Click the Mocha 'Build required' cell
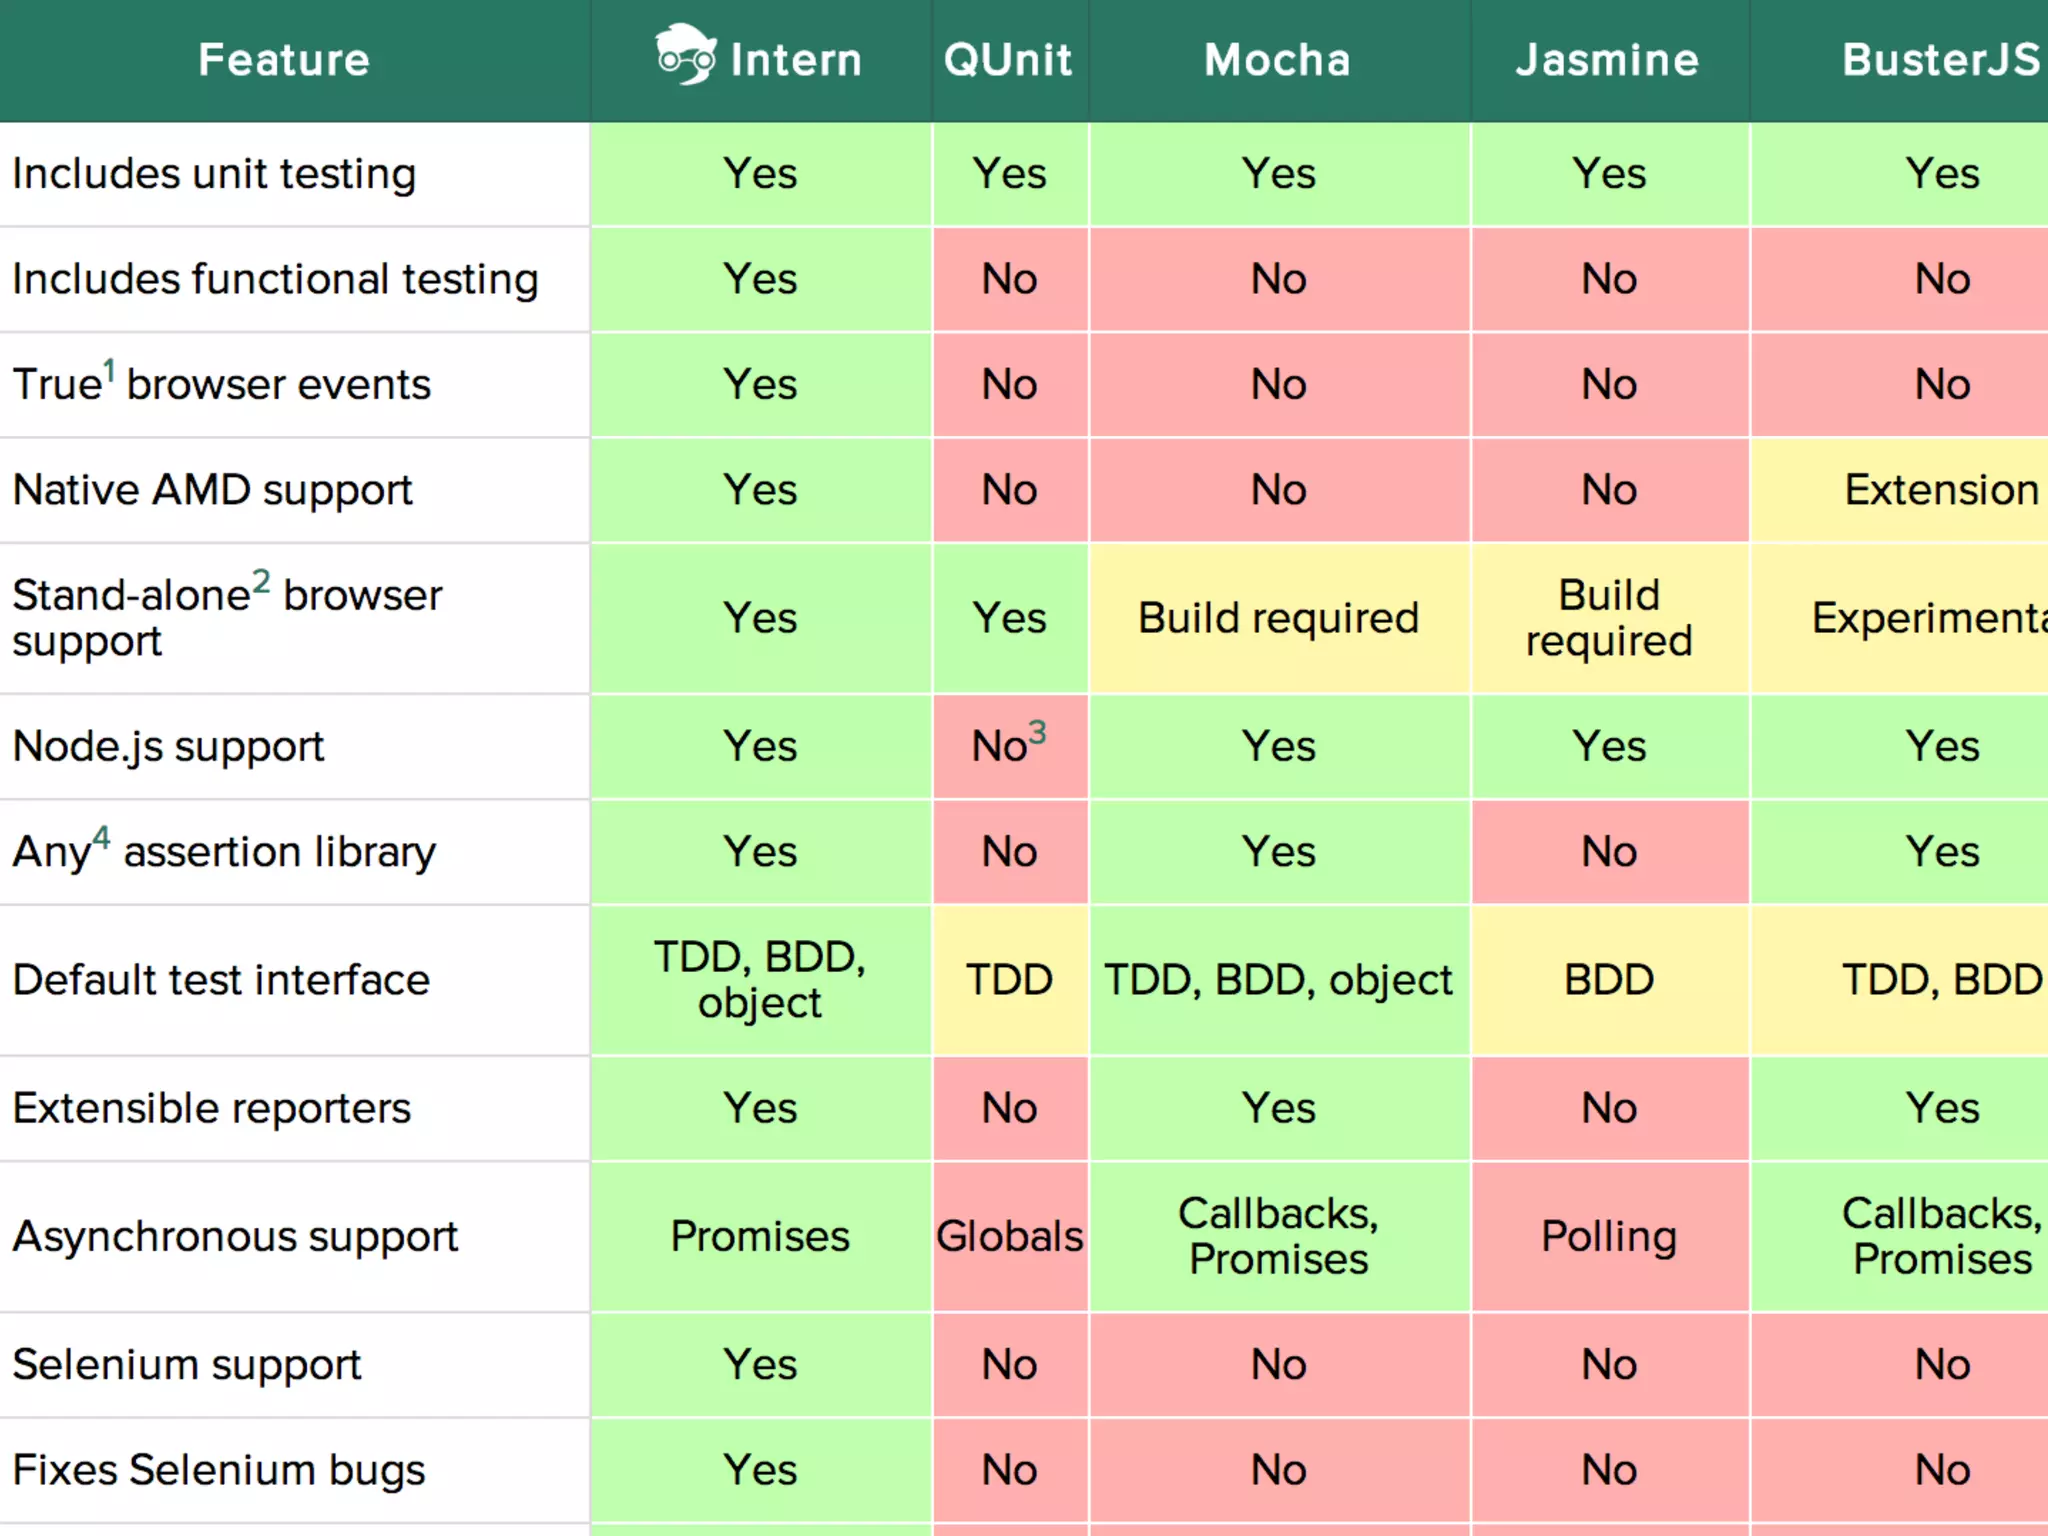 pos(1278,618)
